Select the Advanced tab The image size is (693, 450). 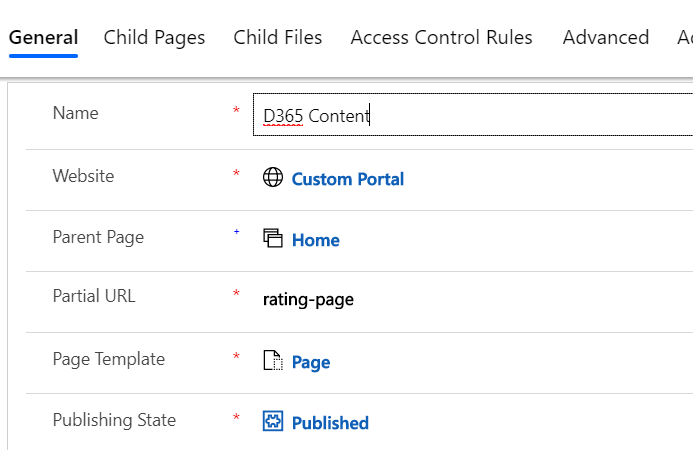pos(605,38)
